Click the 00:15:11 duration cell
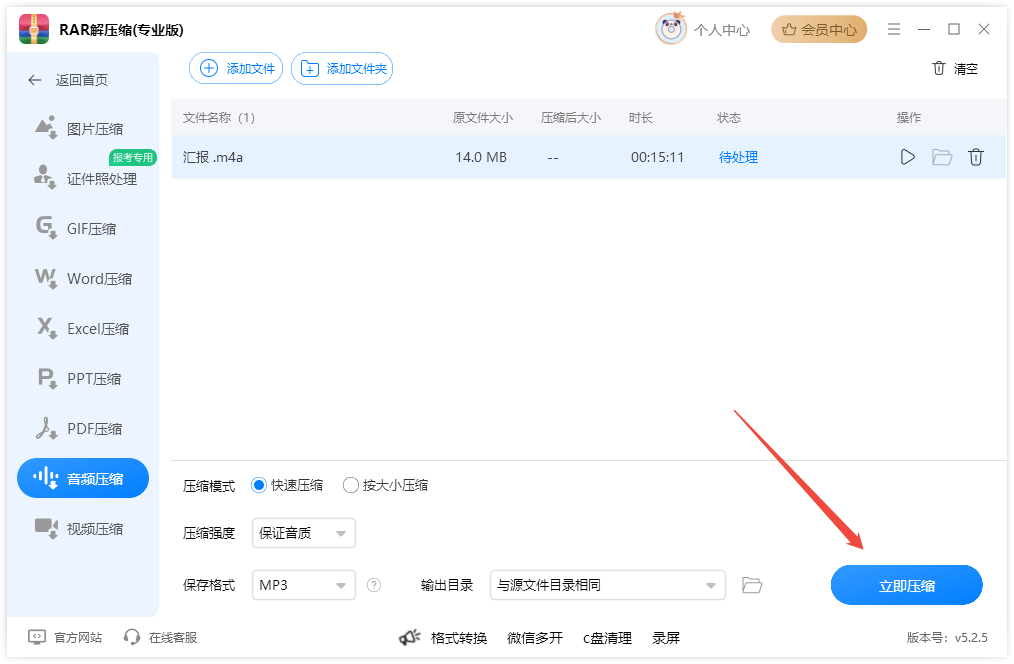 click(657, 157)
